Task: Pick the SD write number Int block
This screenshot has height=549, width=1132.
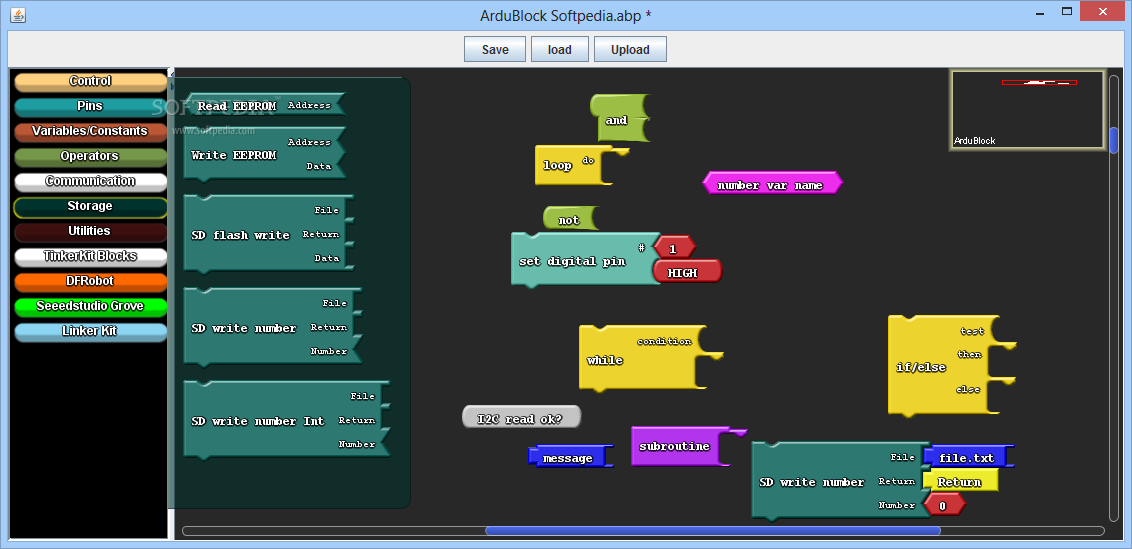Action: [286, 420]
